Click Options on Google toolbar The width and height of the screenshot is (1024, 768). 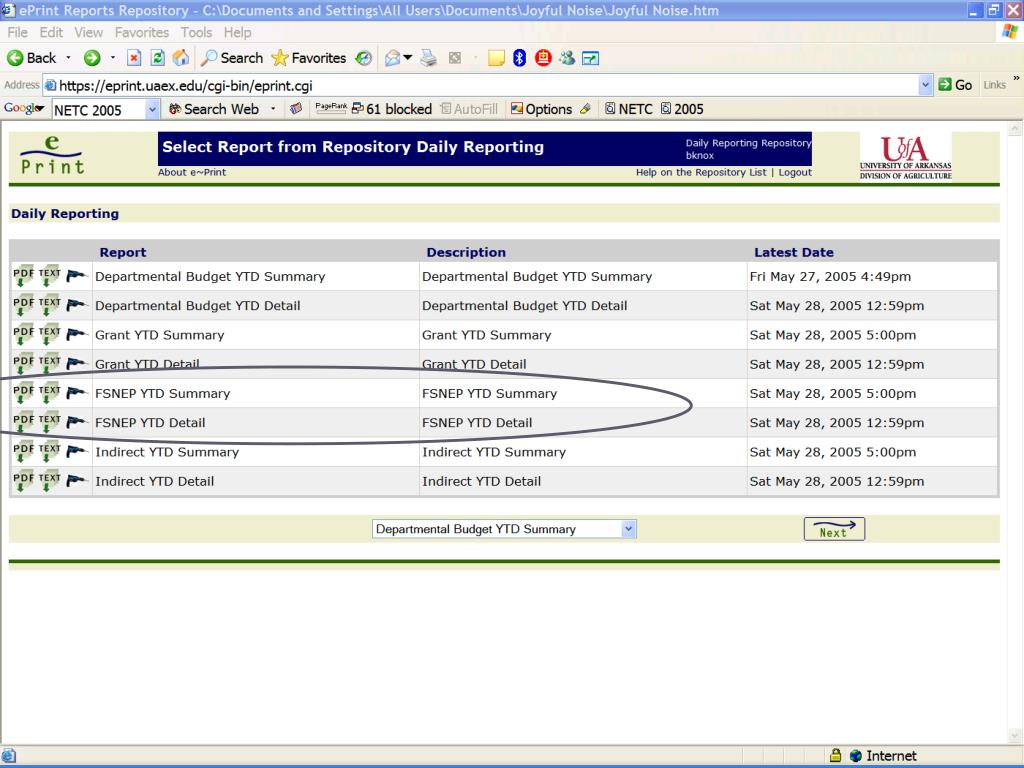coord(541,109)
